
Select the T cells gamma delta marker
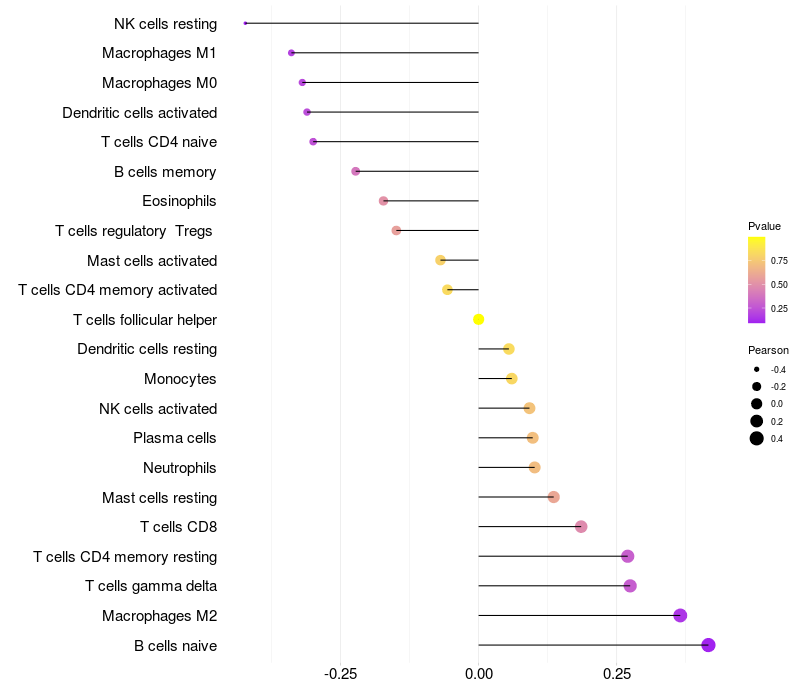[x=630, y=586]
